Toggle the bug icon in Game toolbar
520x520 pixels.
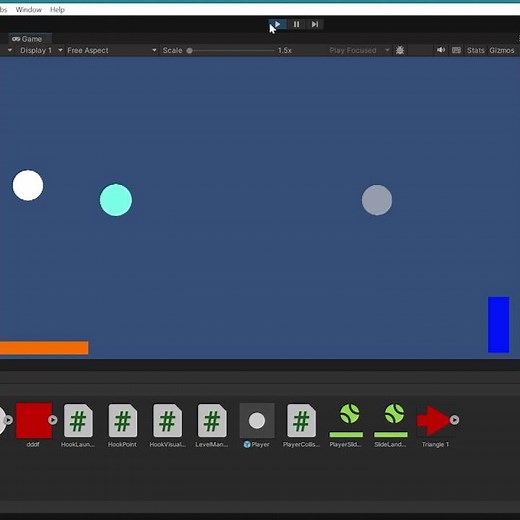400,50
